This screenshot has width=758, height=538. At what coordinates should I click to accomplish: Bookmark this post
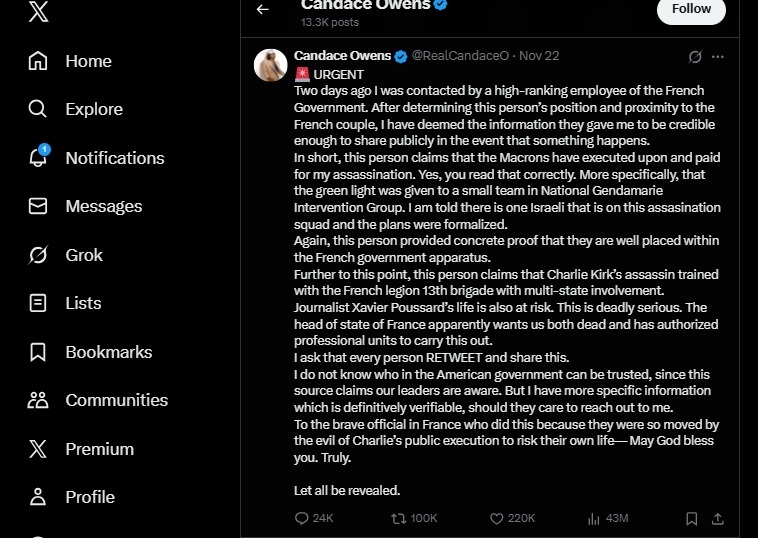[691, 518]
